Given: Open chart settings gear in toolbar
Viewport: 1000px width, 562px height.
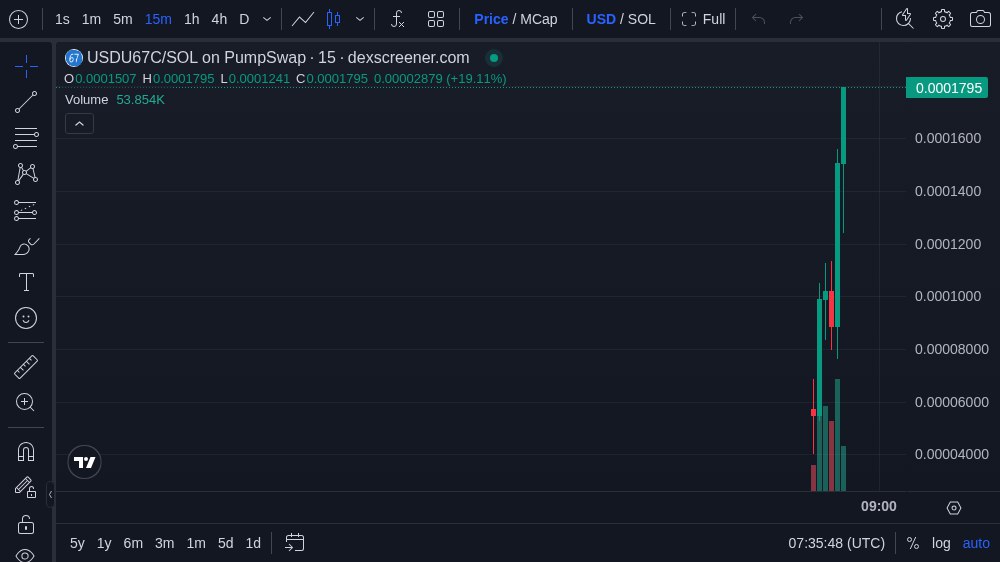Looking at the screenshot, I should pos(942,19).
